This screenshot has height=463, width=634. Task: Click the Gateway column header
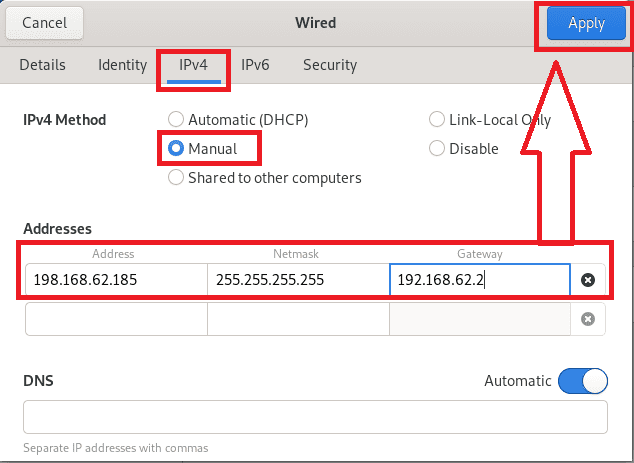tap(480, 254)
